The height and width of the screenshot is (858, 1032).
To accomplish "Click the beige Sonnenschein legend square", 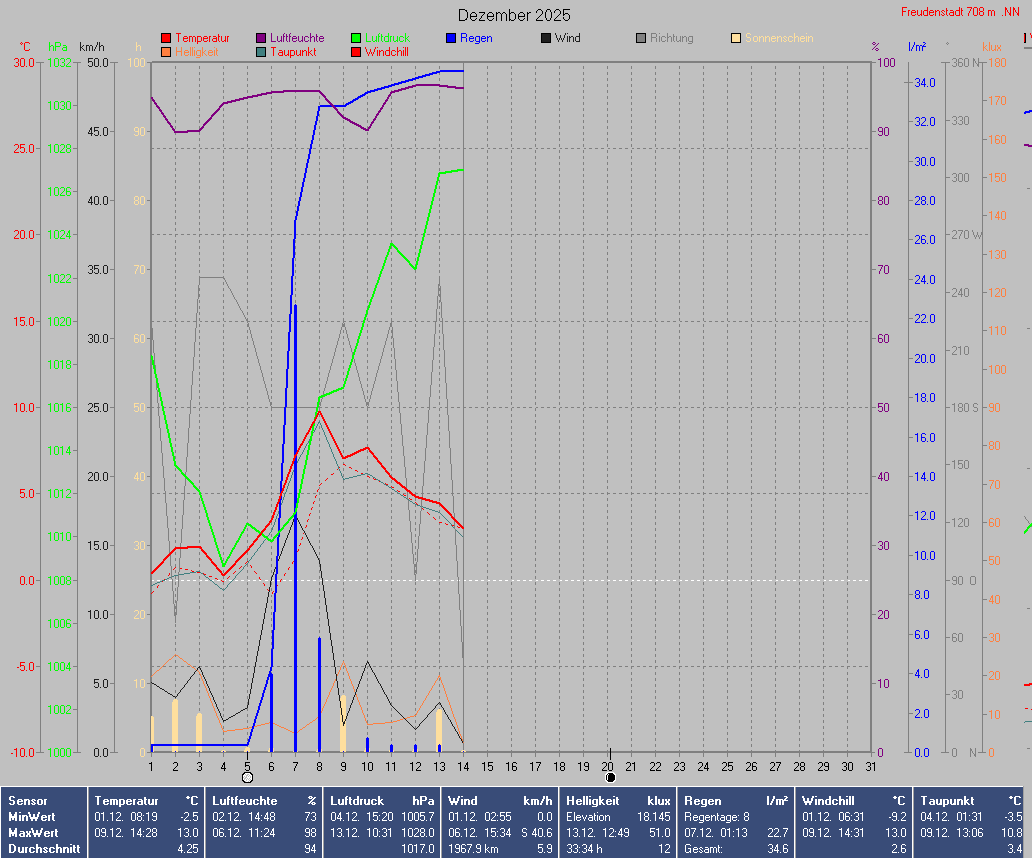I will (x=736, y=38).
